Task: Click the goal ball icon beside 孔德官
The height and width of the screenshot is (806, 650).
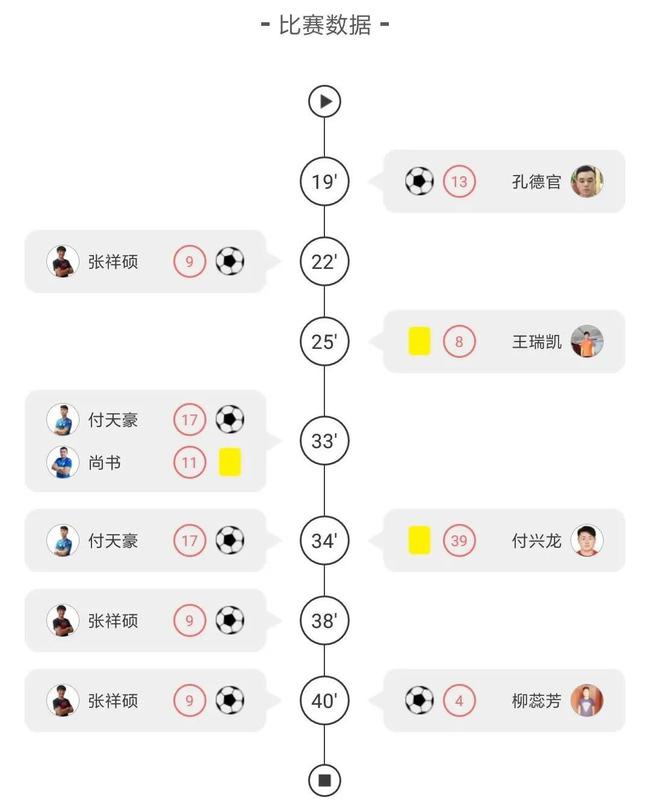Action: click(x=419, y=182)
